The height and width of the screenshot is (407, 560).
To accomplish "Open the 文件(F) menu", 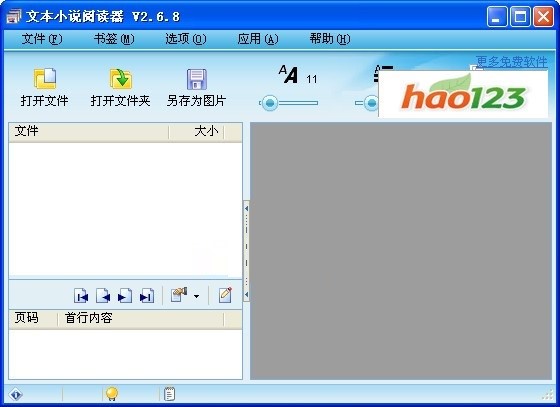I will pos(42,39).
